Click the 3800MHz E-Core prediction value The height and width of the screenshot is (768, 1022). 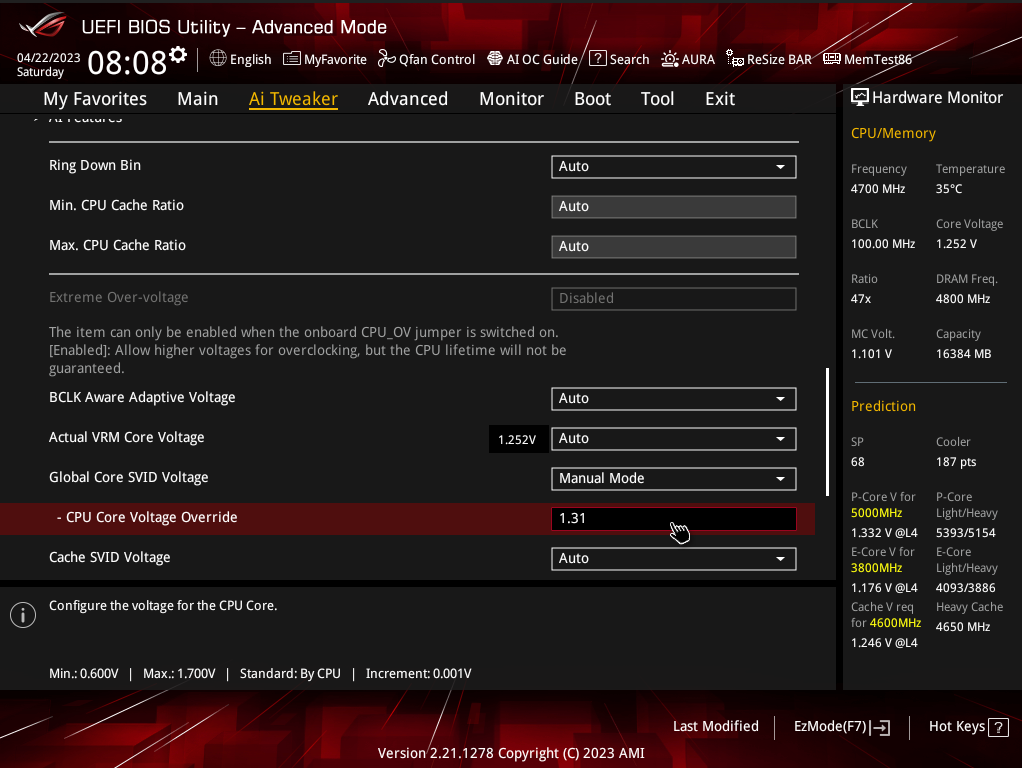coord(877,568)
